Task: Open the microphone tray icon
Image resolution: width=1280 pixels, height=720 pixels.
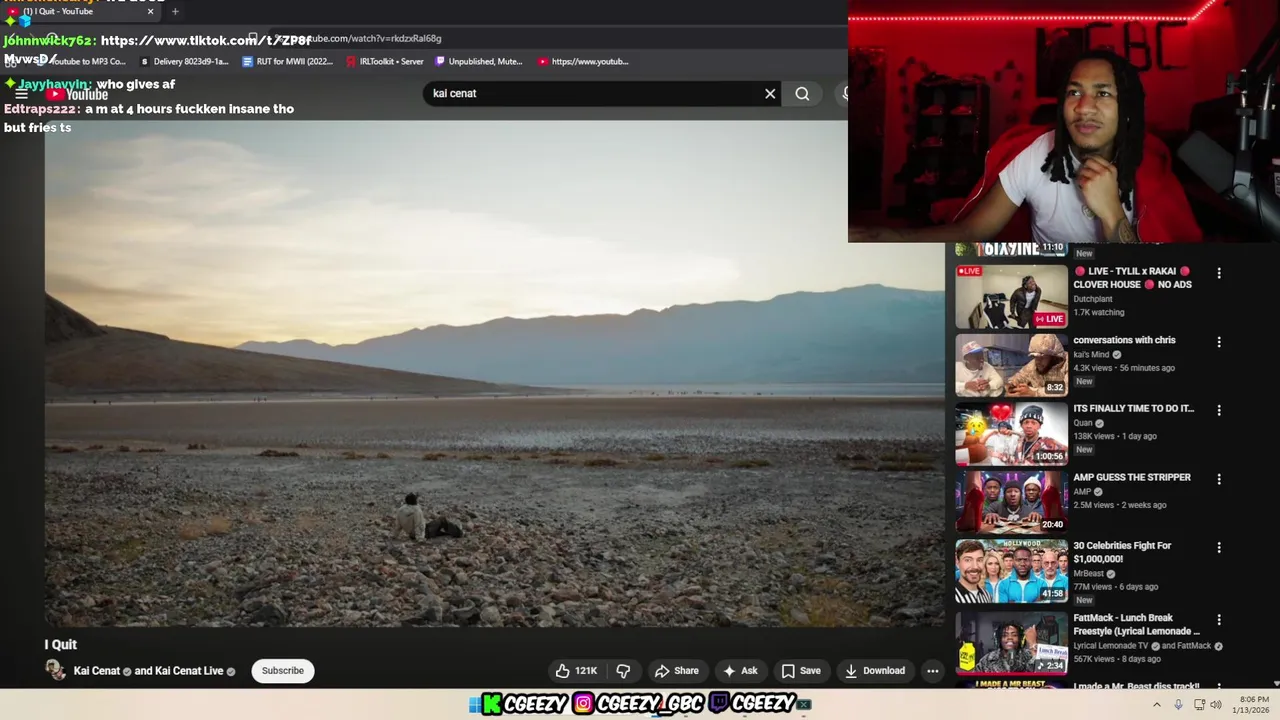Action: (x=1178, y=704)
